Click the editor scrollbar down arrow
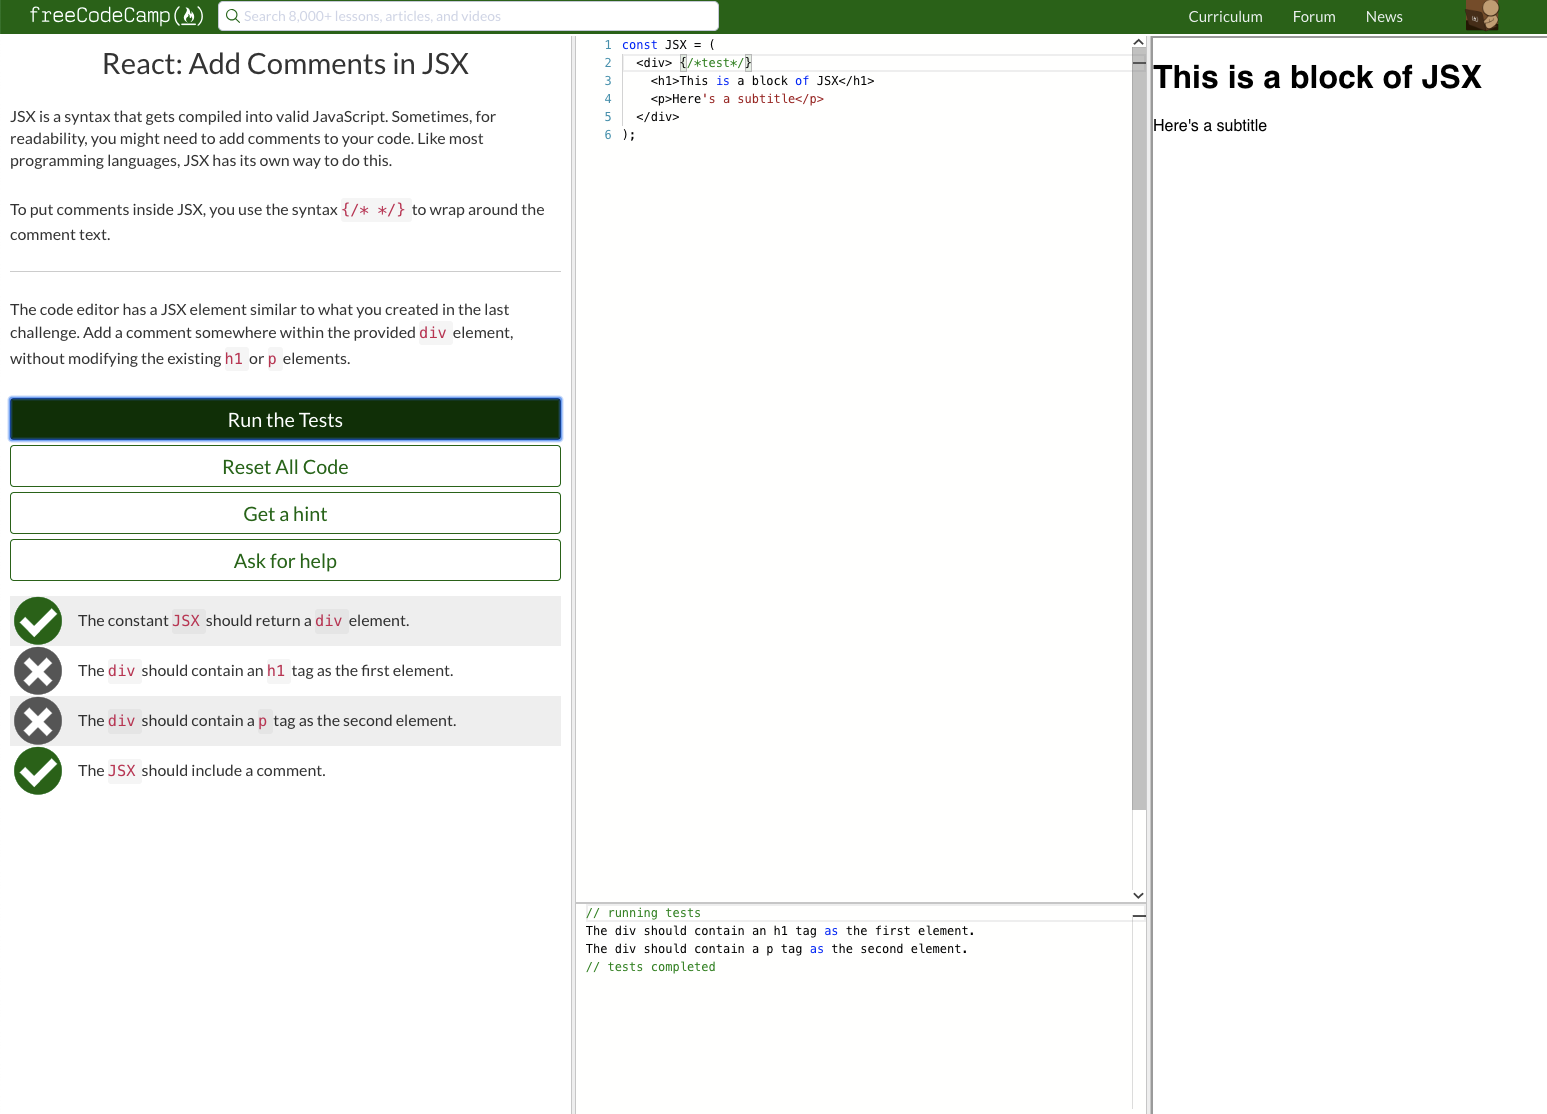The width and height of the screenshot is (1547, 1114). pyautogui.click(x=1138, y=895)
